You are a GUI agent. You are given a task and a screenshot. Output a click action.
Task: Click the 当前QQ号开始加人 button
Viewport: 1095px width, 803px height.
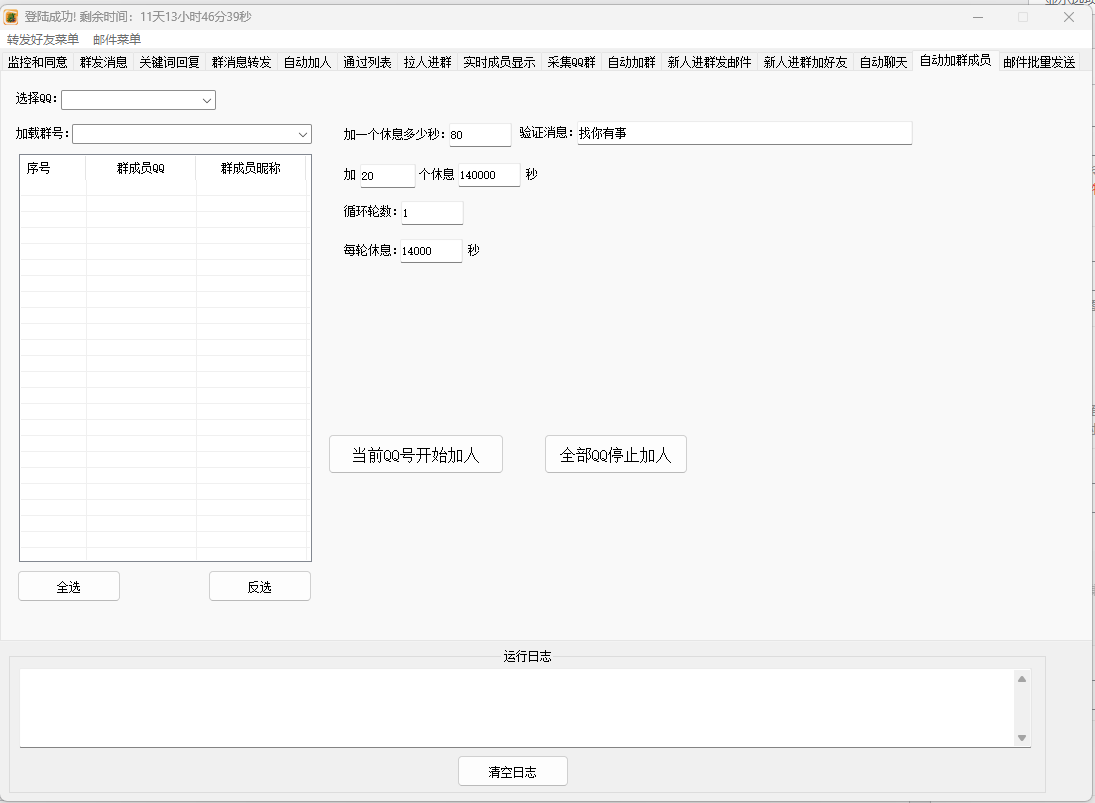[x=416, y=454]
